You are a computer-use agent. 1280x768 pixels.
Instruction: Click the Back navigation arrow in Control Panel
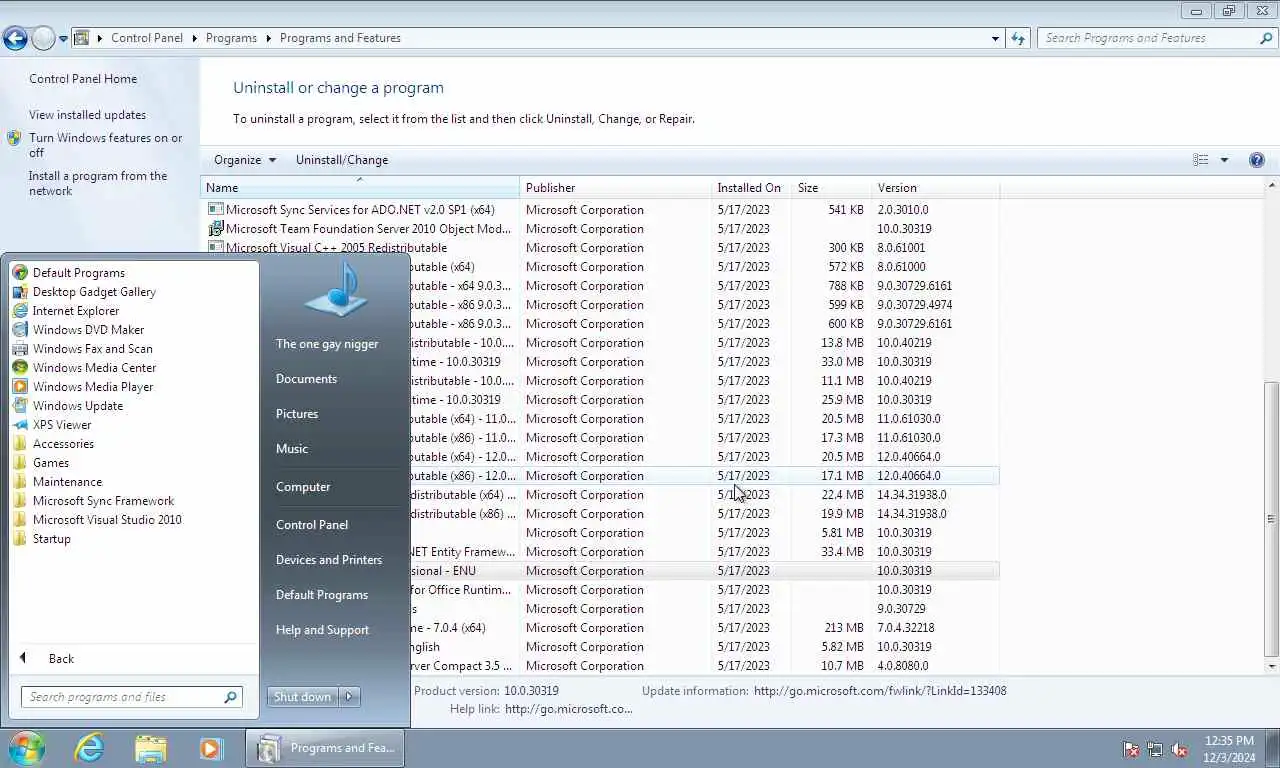[x=15, y=39]
